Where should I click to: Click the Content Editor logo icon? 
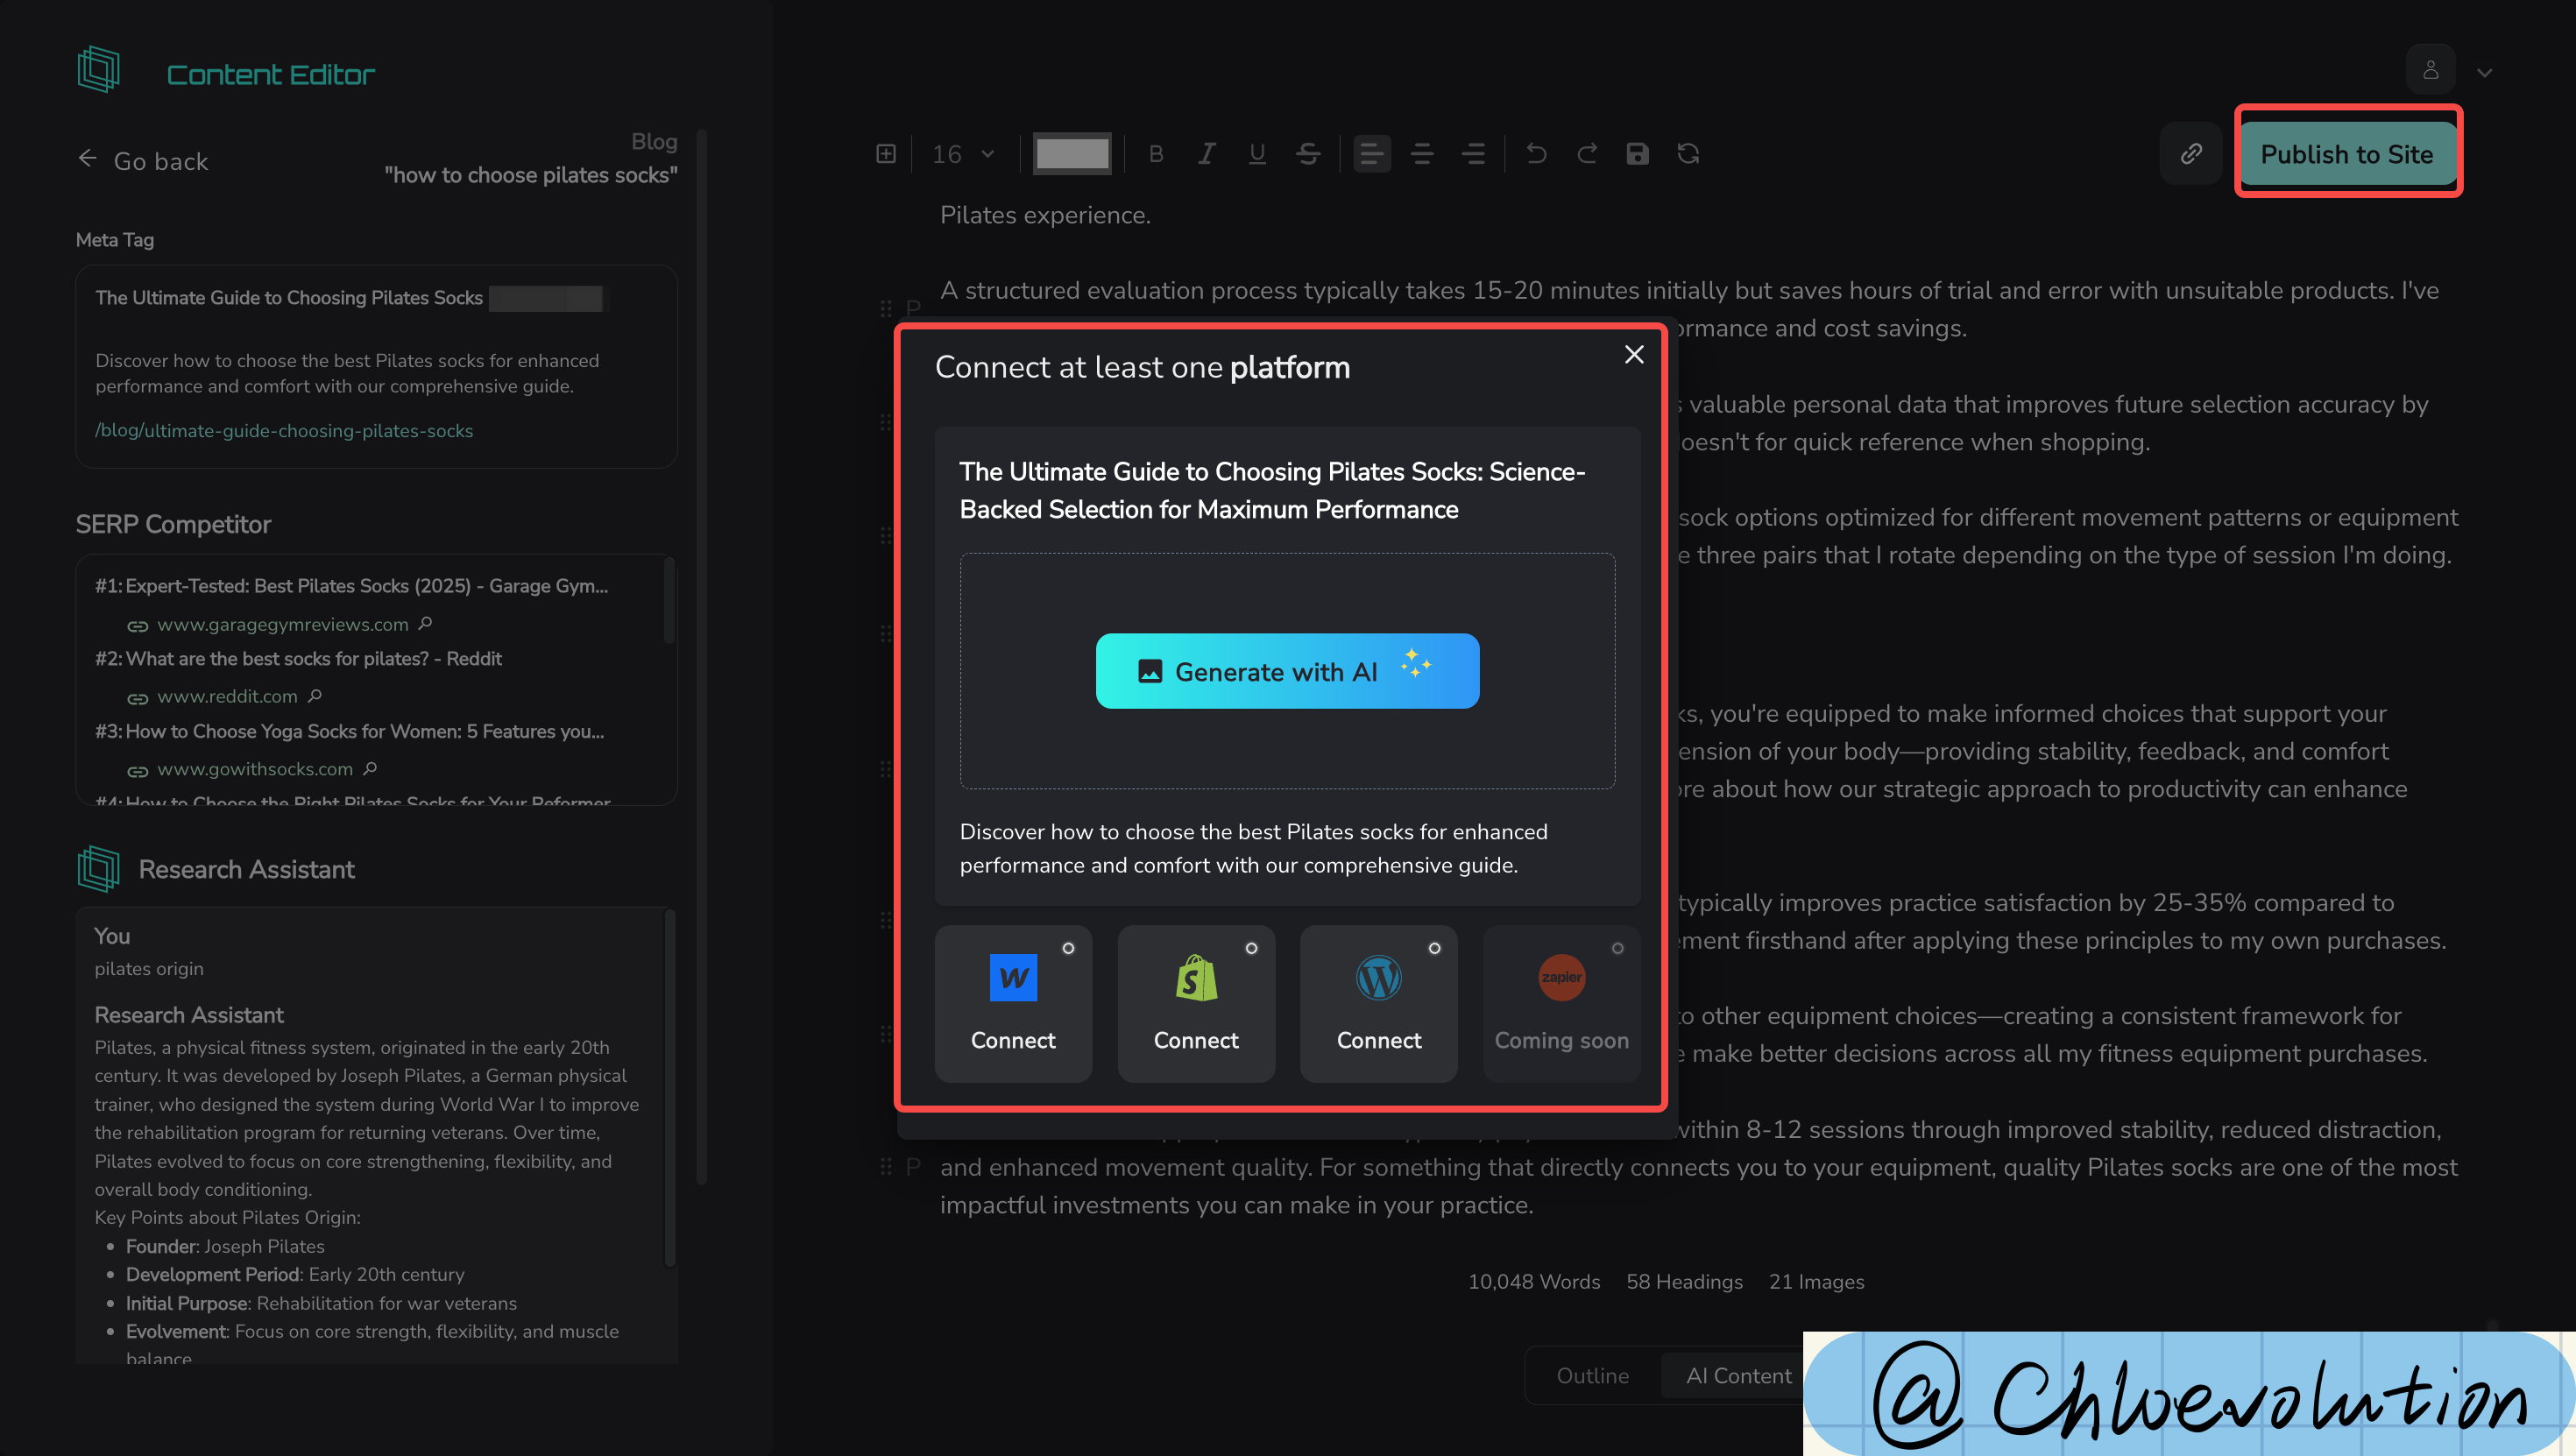(x=98, y=70)
